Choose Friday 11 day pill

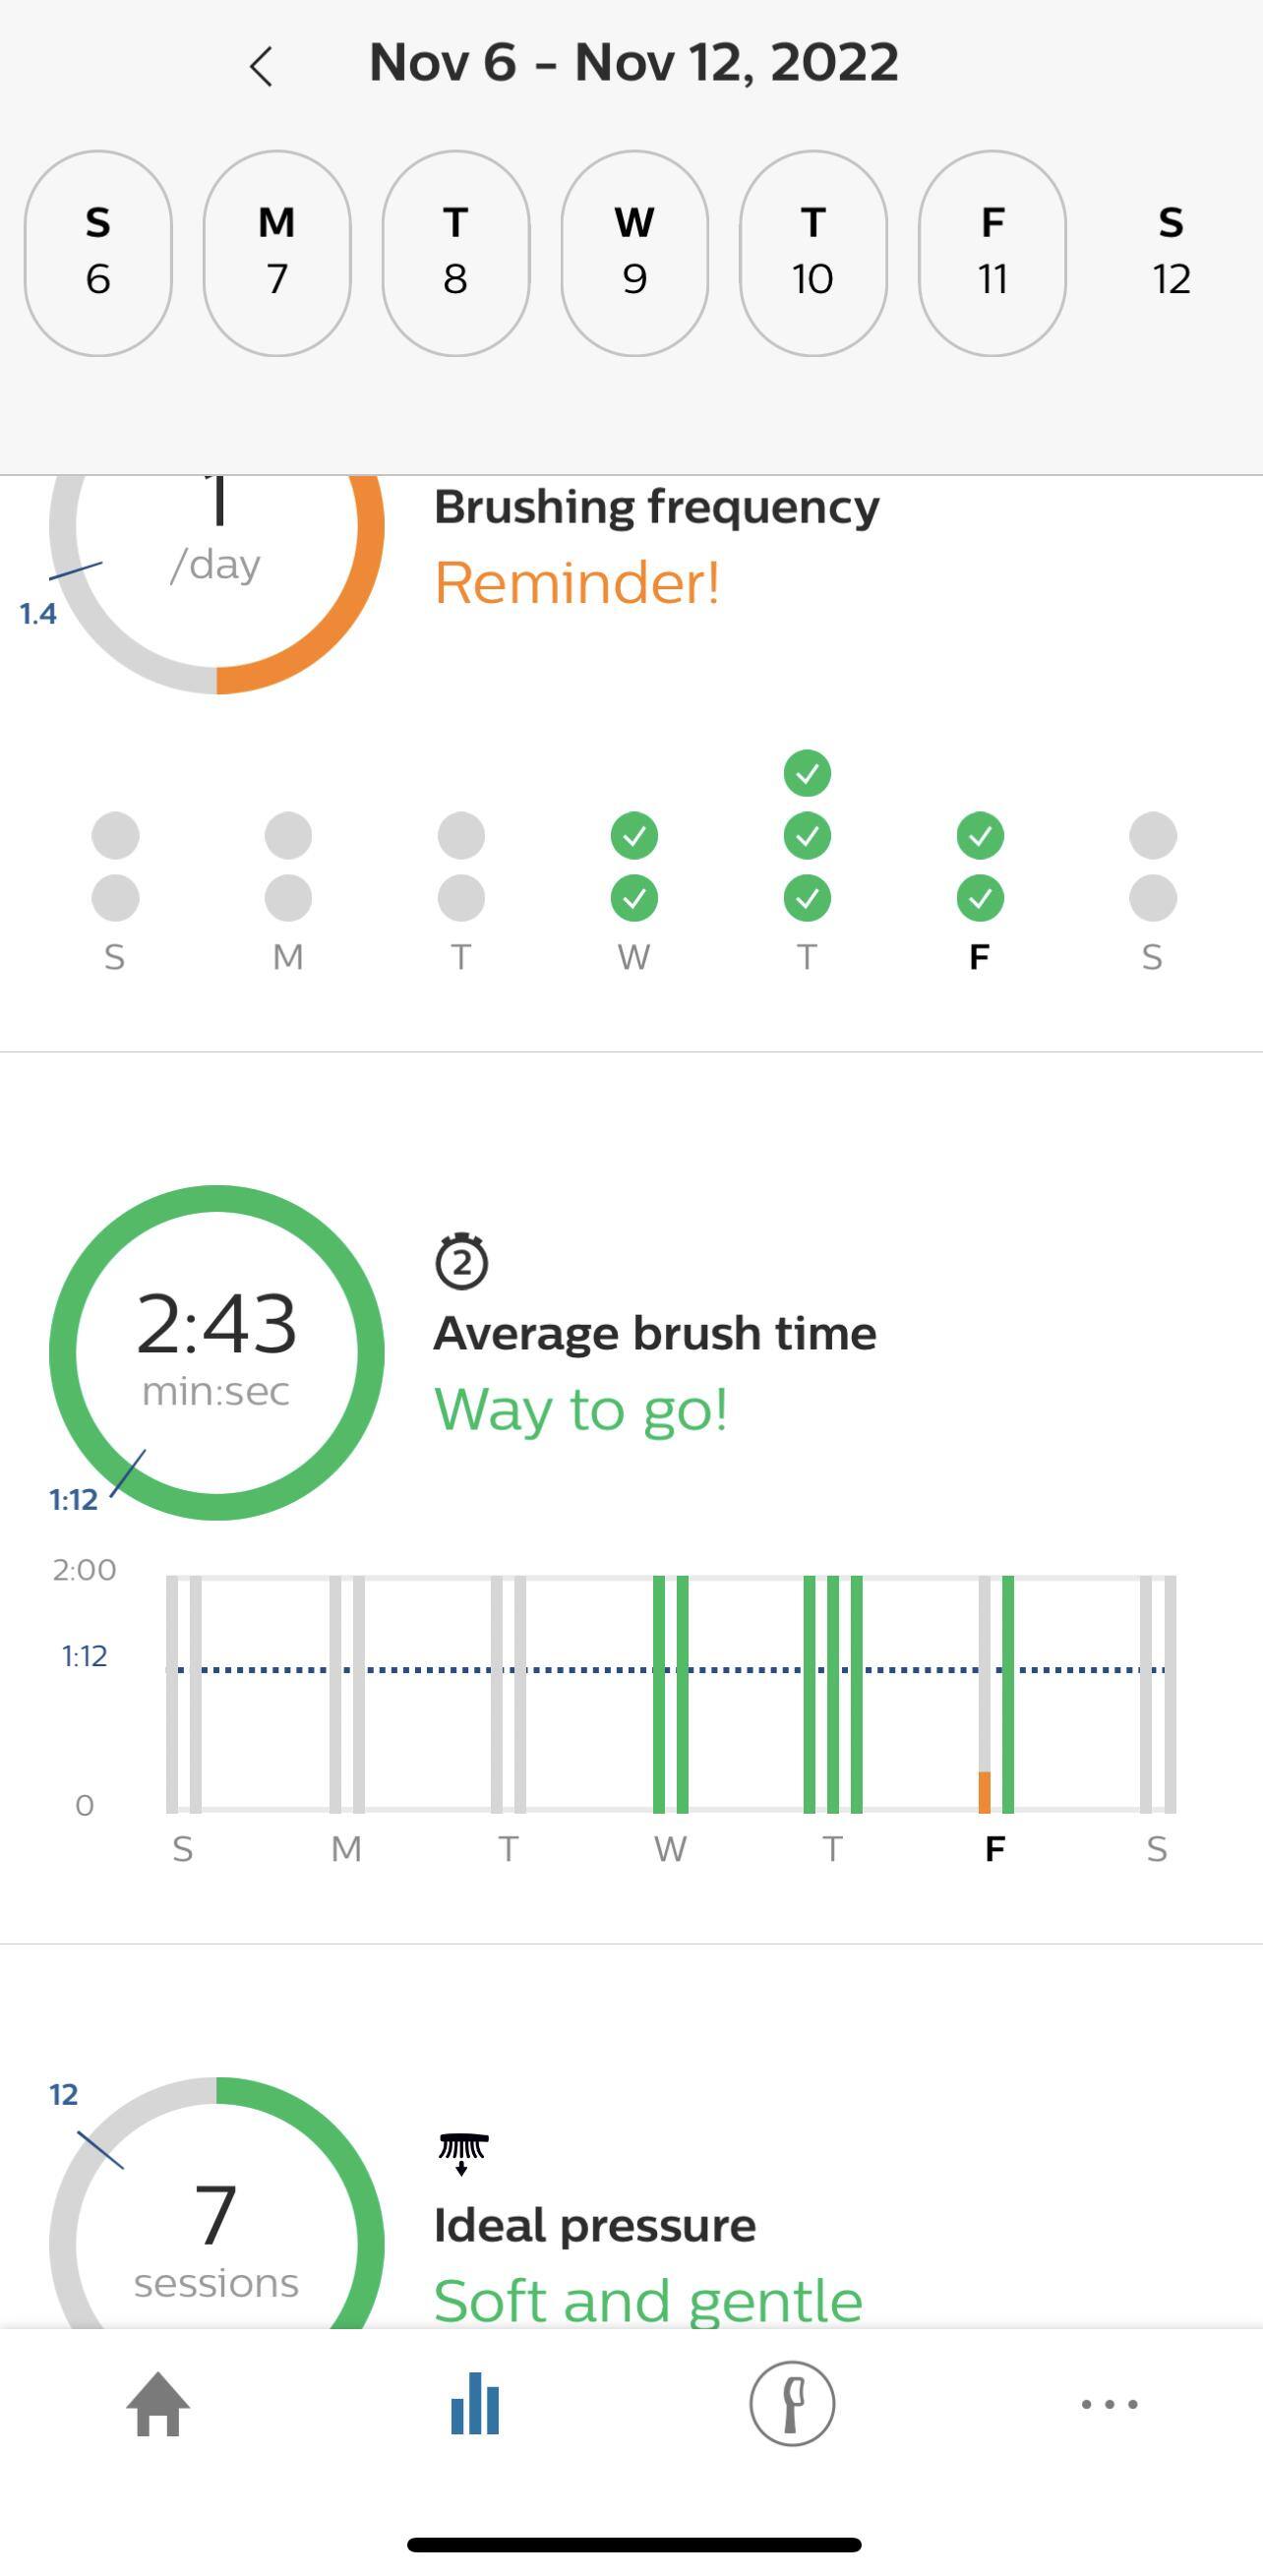[x=992, y=253]
